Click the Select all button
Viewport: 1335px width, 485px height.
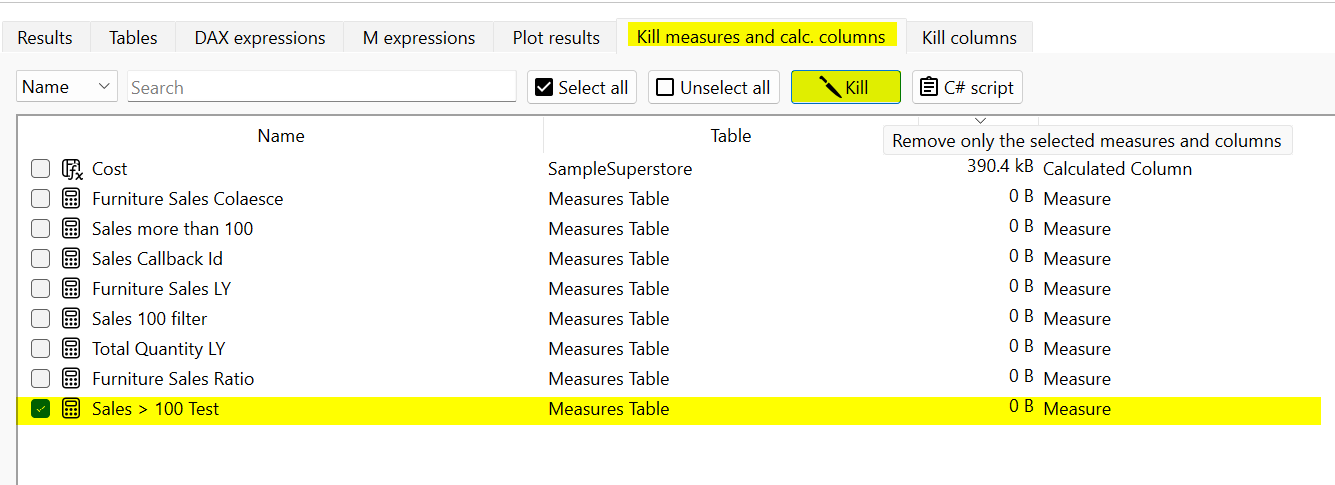582,87
